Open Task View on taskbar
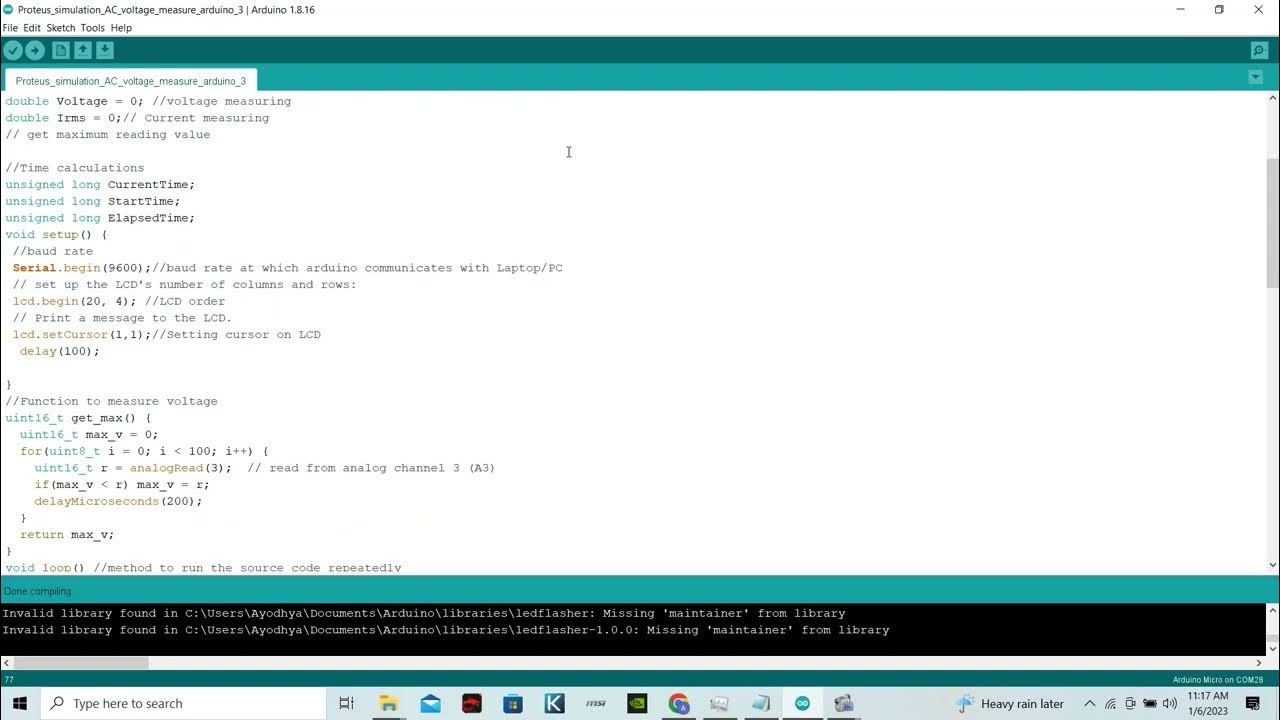The width and height of the screenshot is (1280, 720). [x=346, y=703]
